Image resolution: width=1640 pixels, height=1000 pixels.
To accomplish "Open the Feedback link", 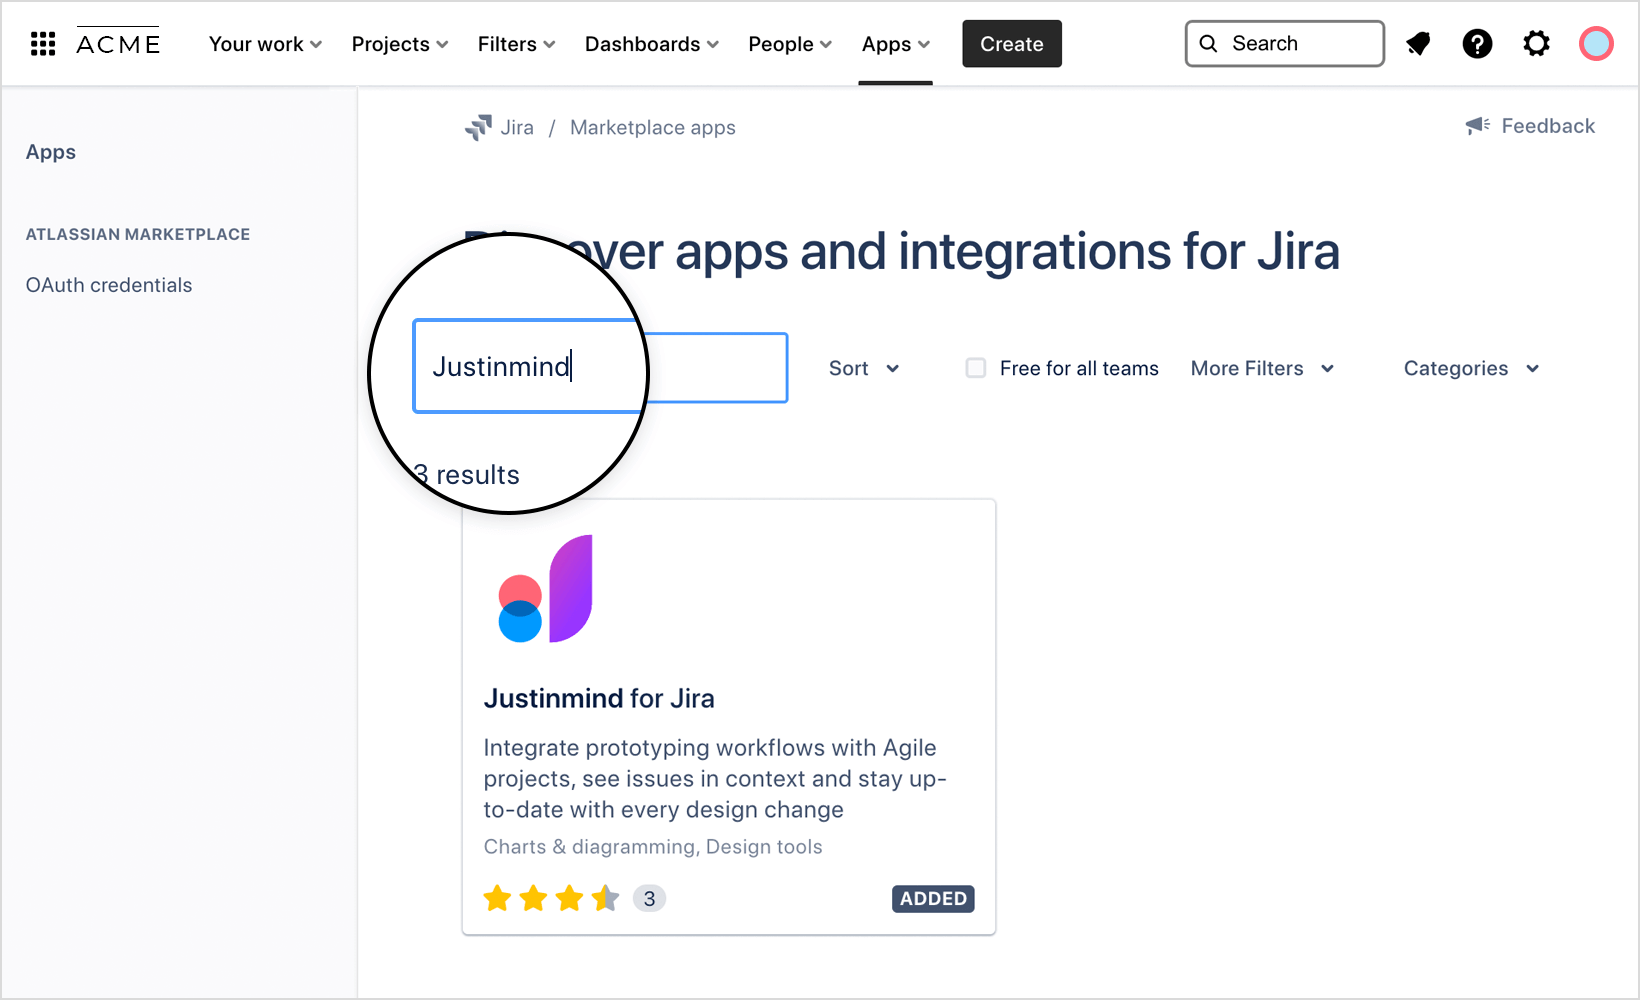I will click(x=1548, y=126).
